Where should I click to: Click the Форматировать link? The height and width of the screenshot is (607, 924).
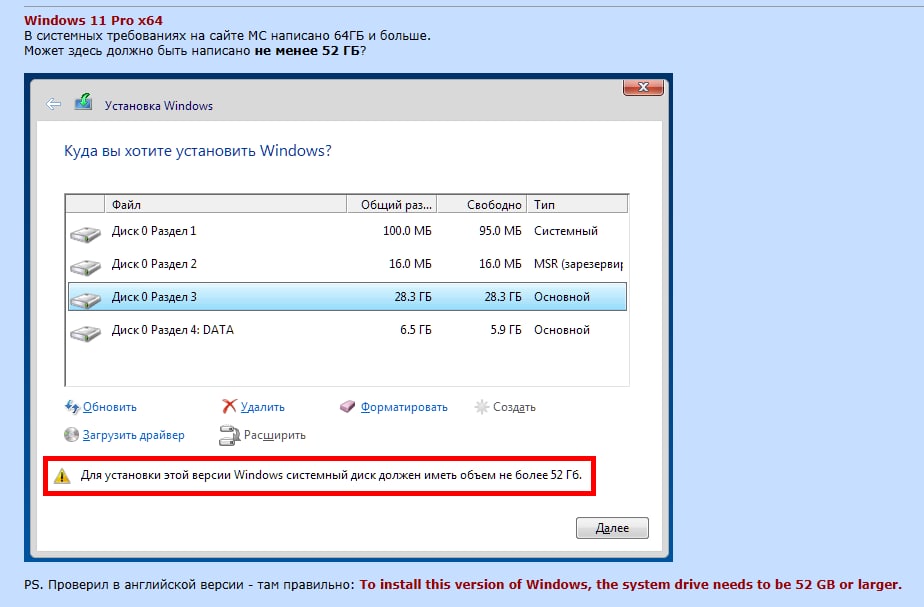pos(404,407)
